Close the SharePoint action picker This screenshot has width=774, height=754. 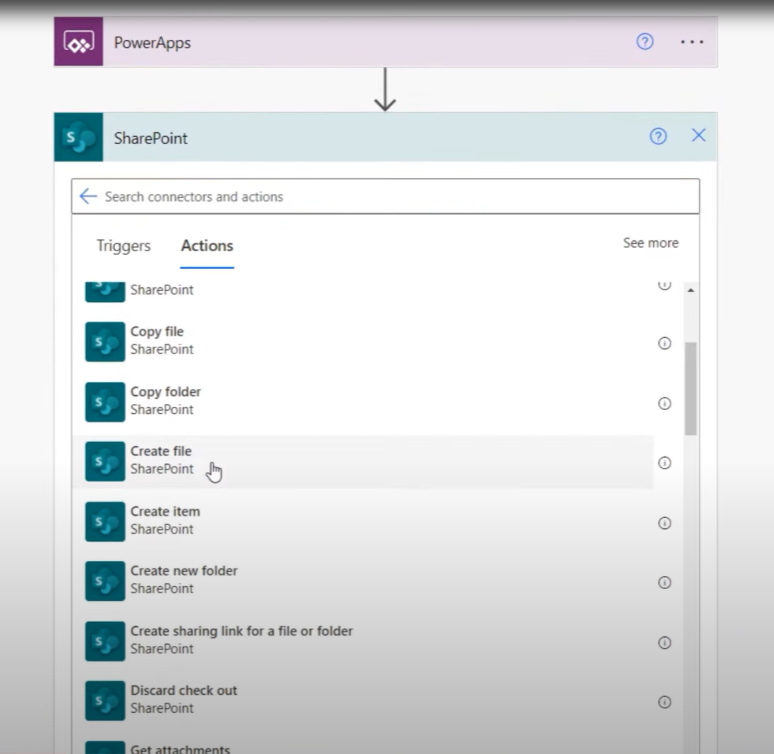click(x=698, y=135)
